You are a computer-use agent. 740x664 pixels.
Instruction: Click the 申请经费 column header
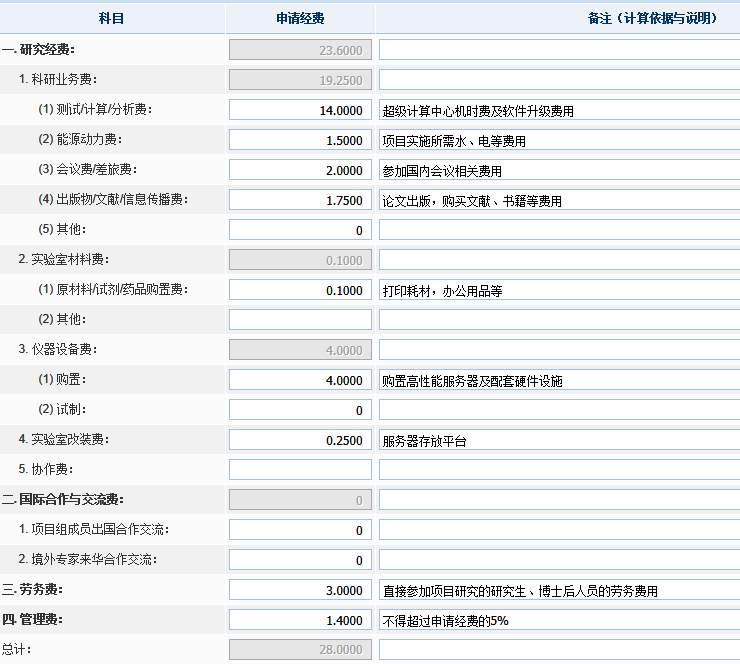300,18
